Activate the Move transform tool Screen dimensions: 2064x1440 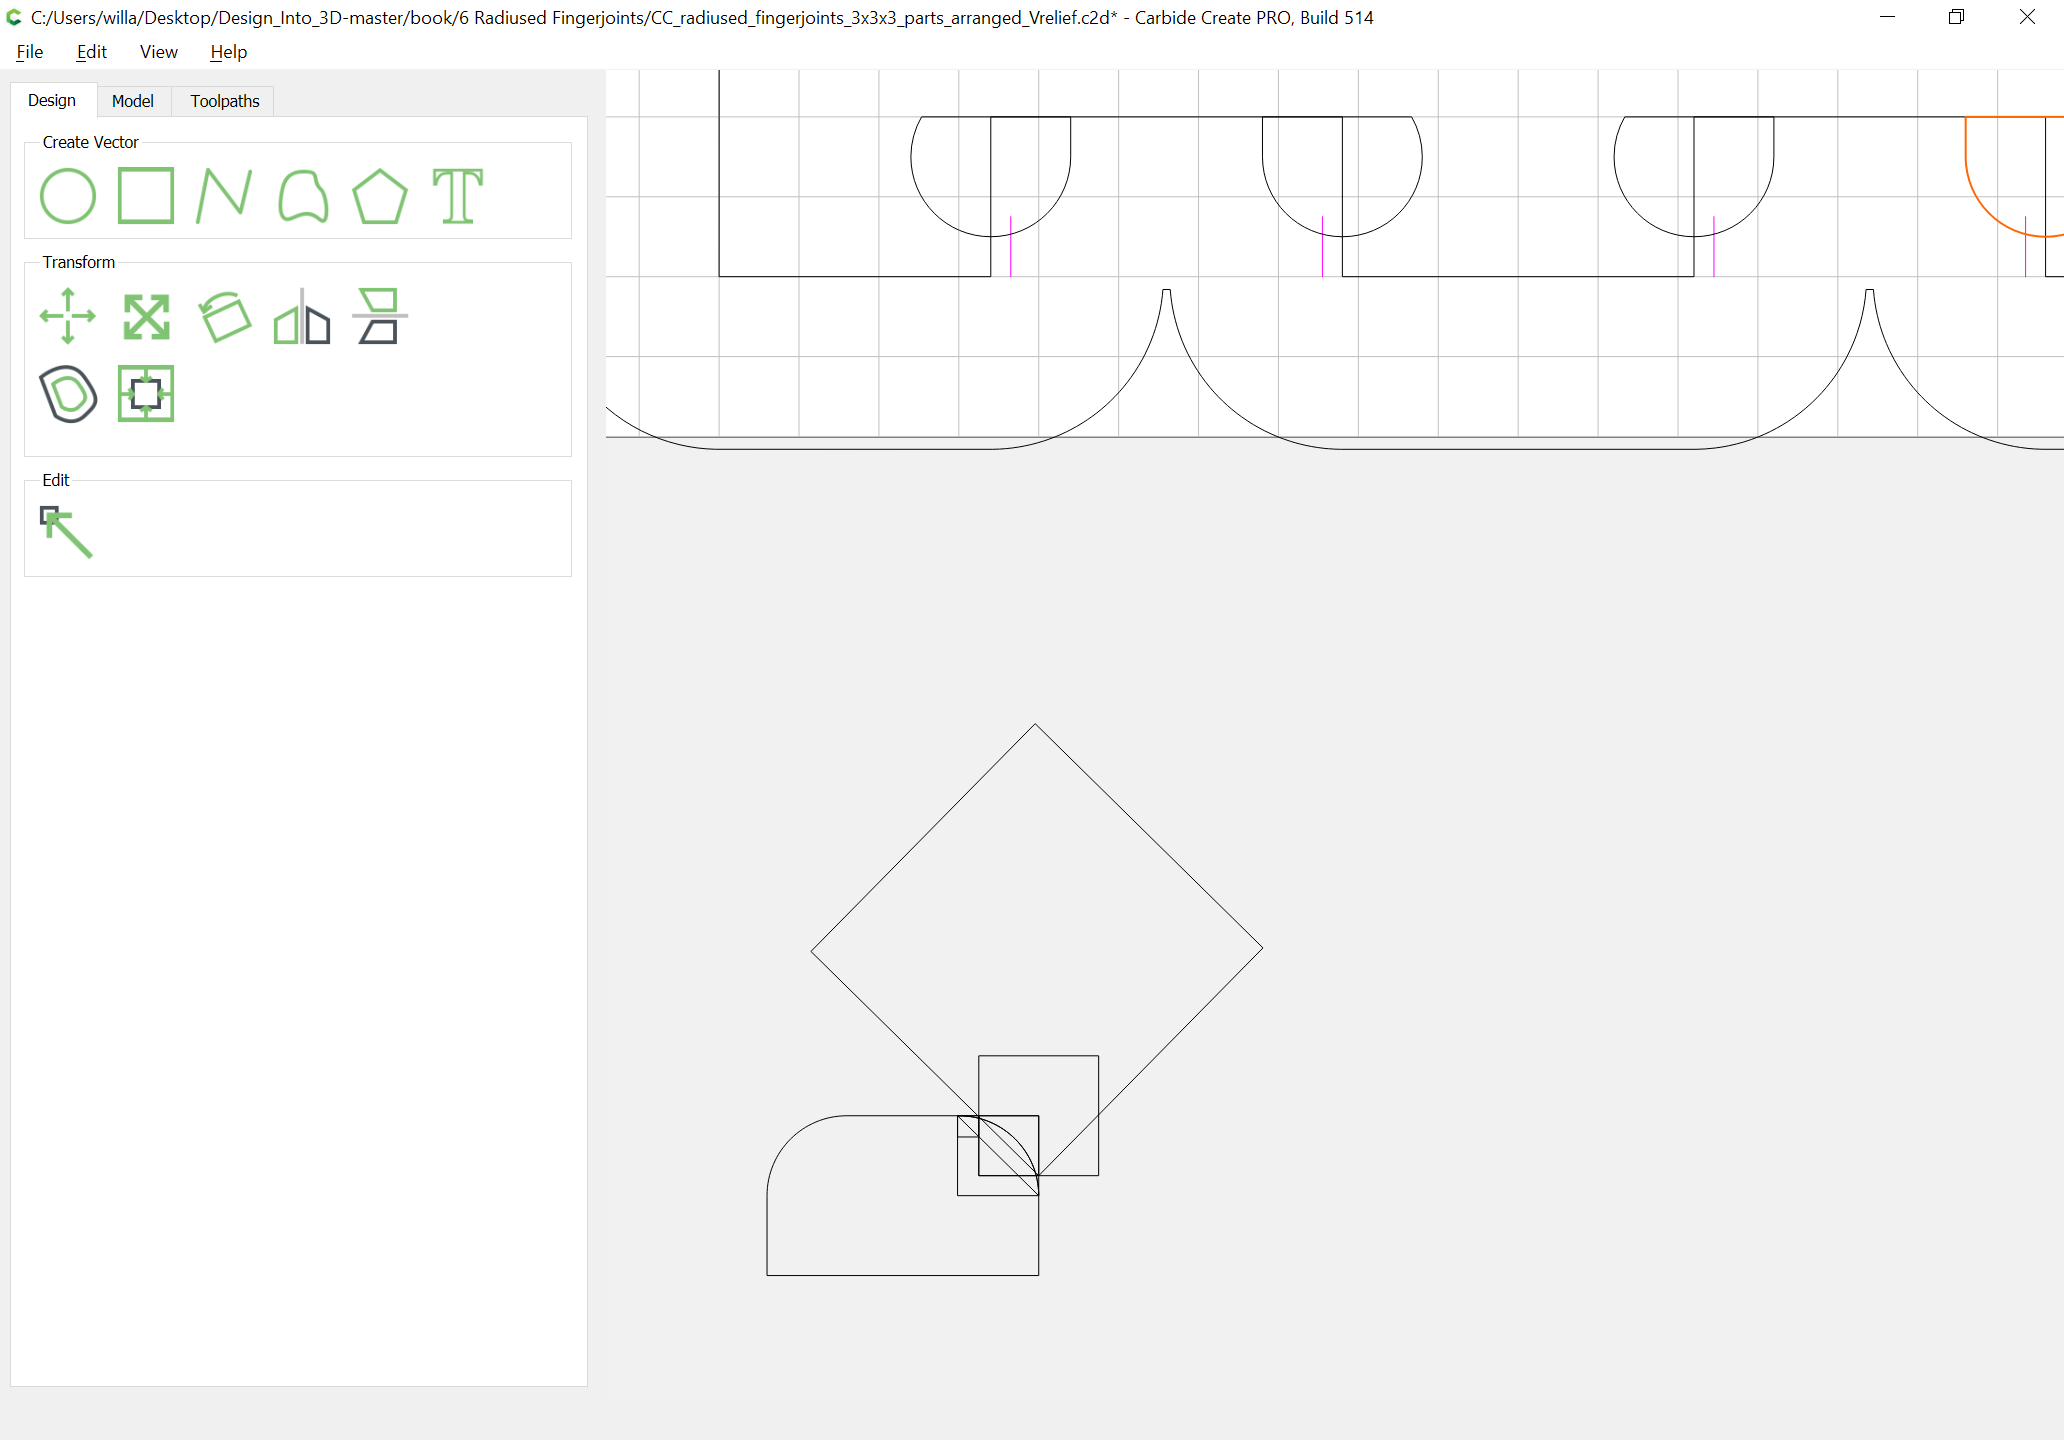click(x=68, y=316)
